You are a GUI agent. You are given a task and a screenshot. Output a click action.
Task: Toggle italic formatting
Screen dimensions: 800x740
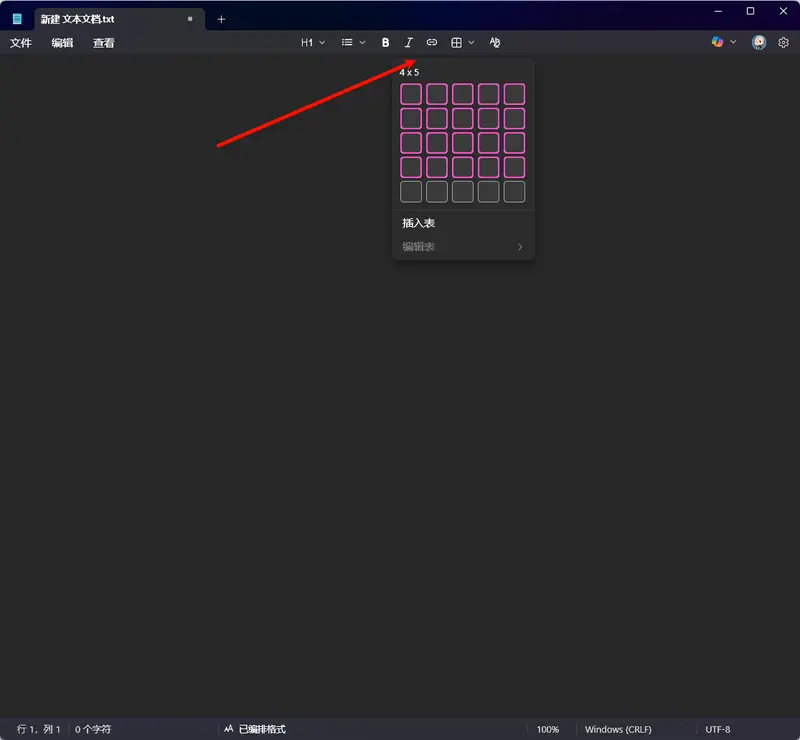pos(408,42)
